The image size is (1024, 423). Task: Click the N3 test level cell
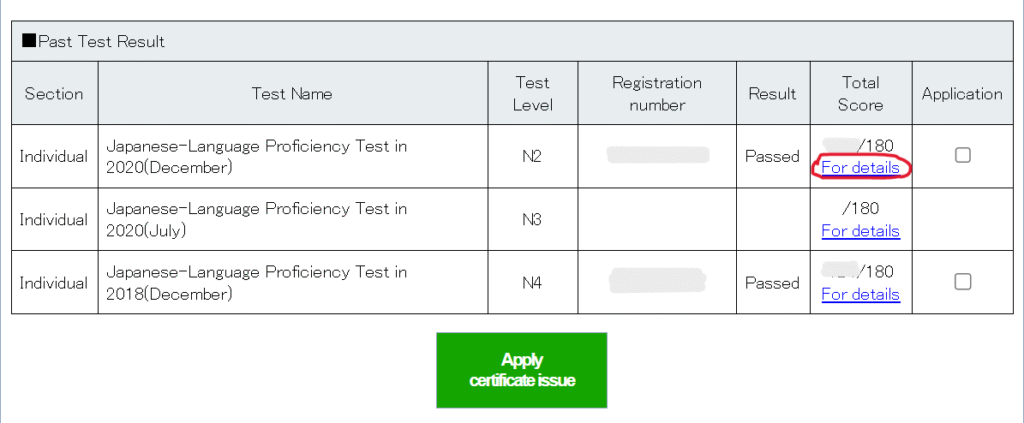[532, 219]
